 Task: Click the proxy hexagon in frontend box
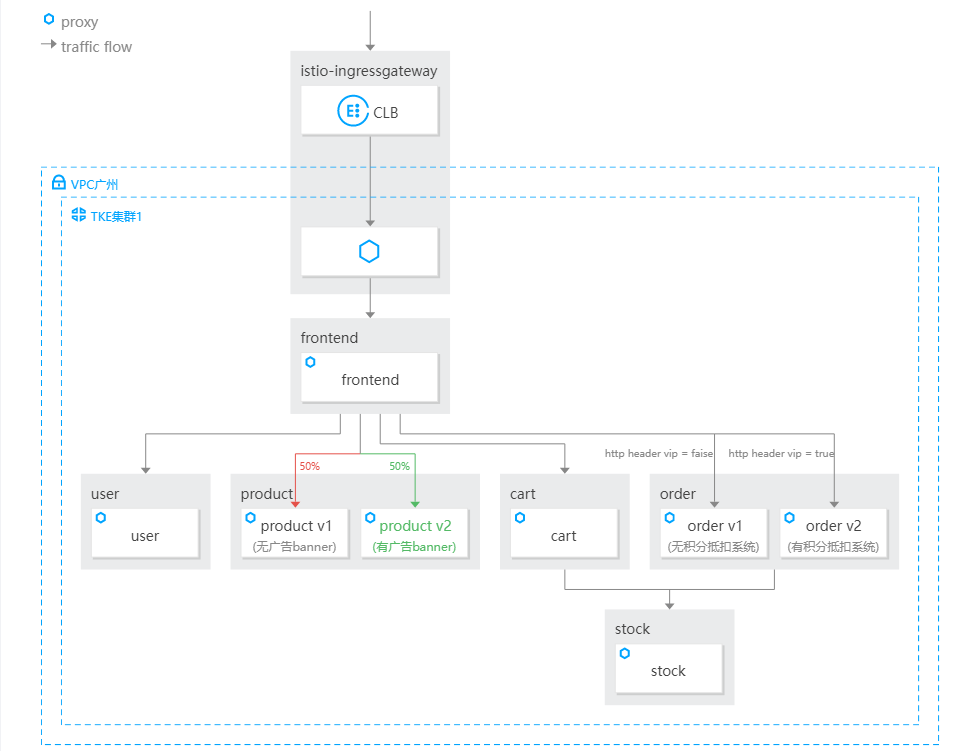pos(311,362)
